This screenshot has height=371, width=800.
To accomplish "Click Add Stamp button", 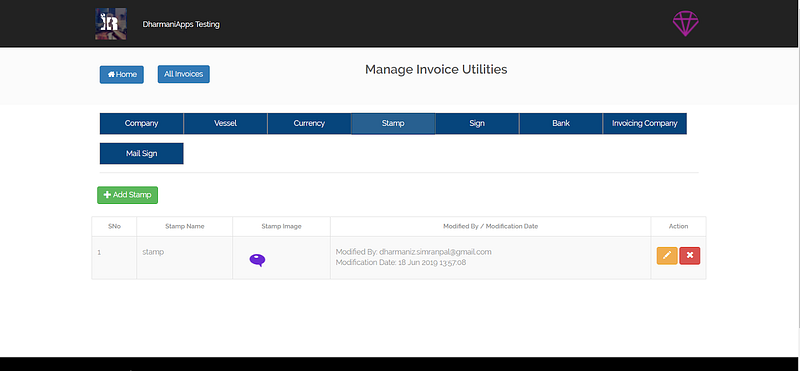I will click(x=128, y=195).
